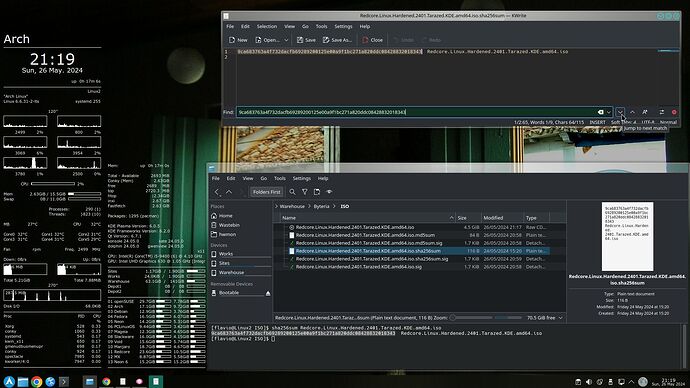Open the 70.5 GiB free space dropdown

click(x=545, y=318)
